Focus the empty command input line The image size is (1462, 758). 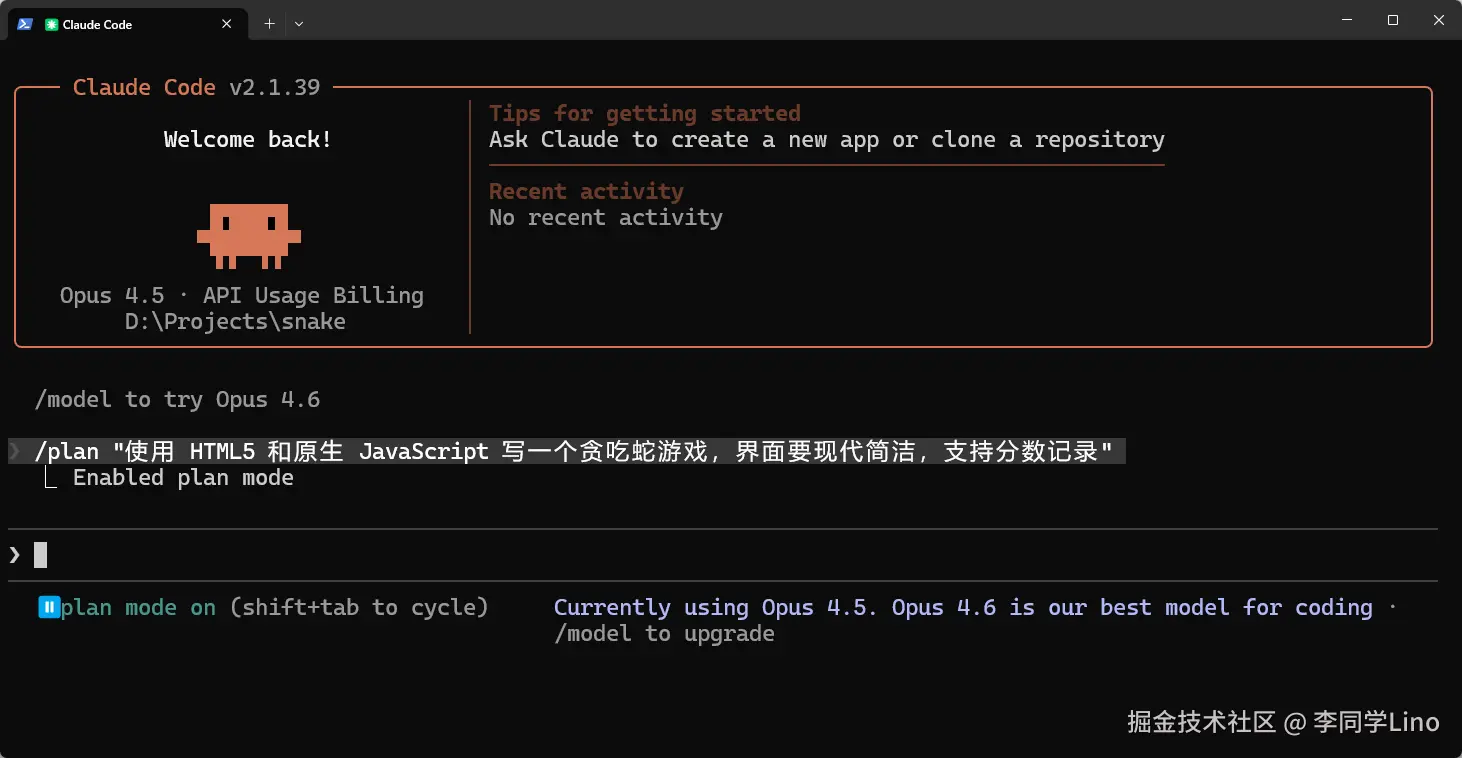tap(700, 554)
